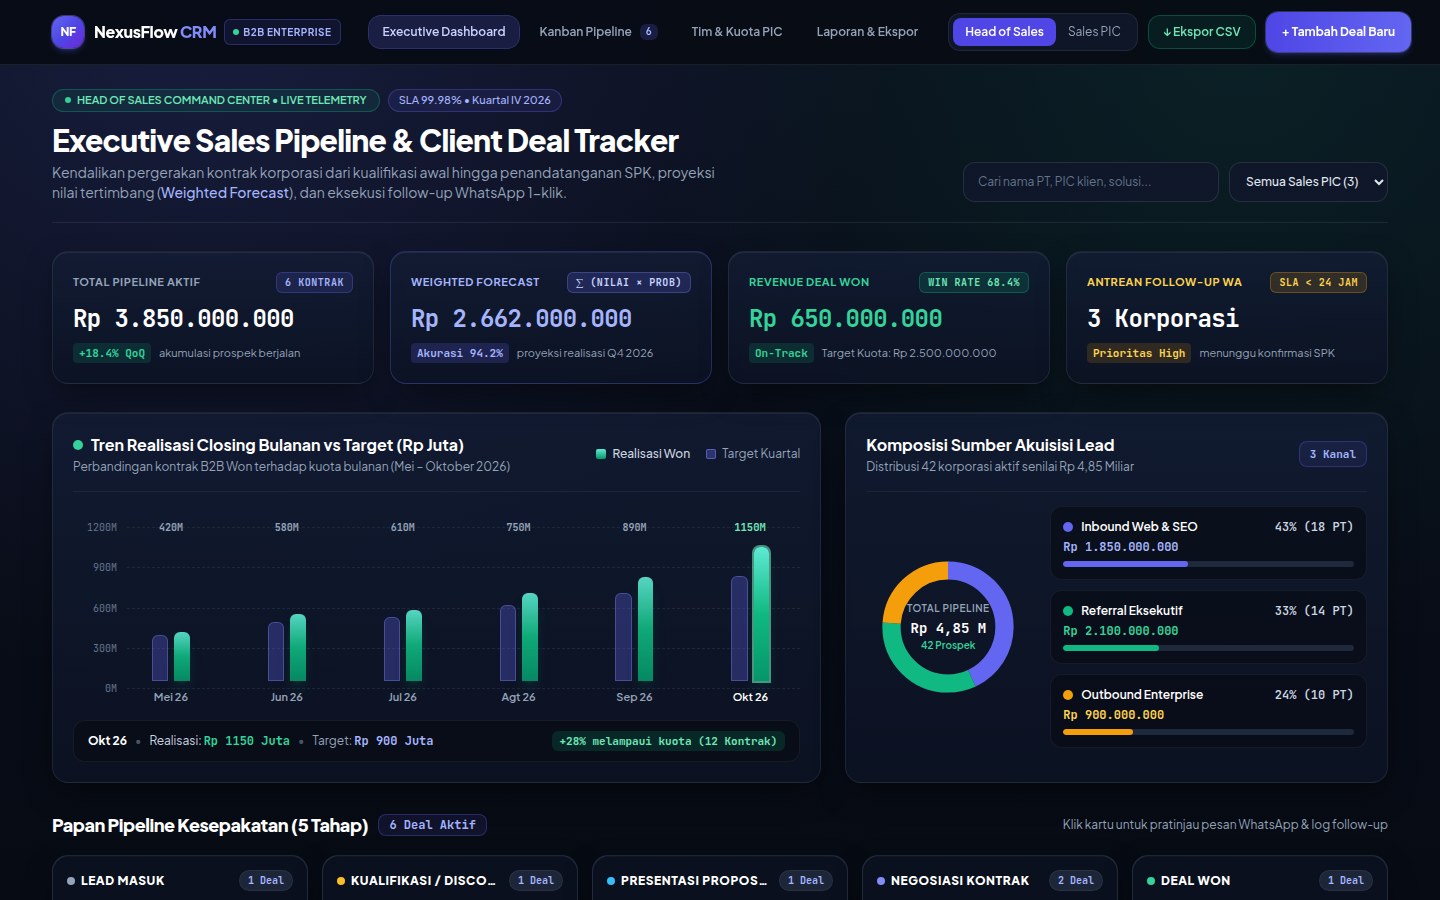
Task: Click Kanban Pipeline count badge 6
Action: coord(649,32)
